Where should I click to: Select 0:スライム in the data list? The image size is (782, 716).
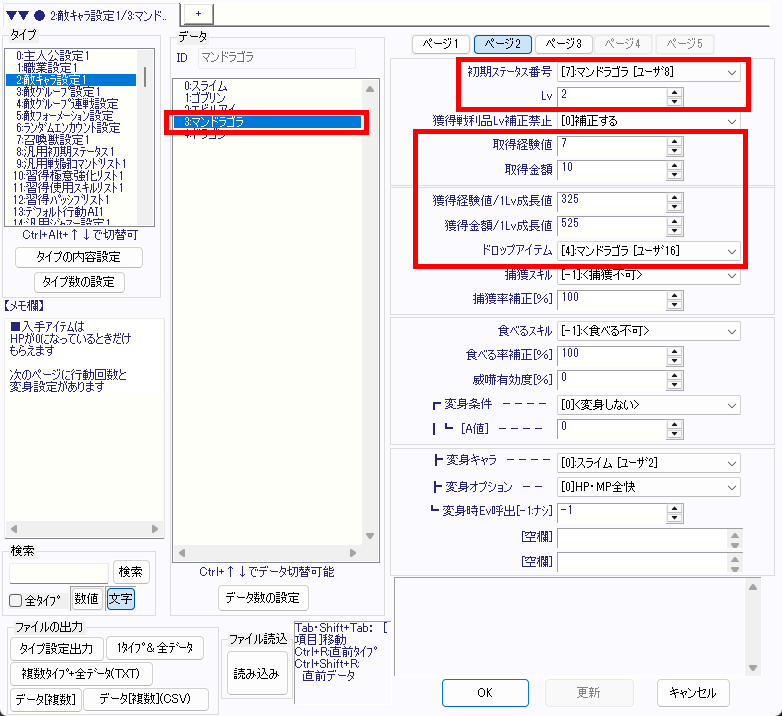click(205, 86)
